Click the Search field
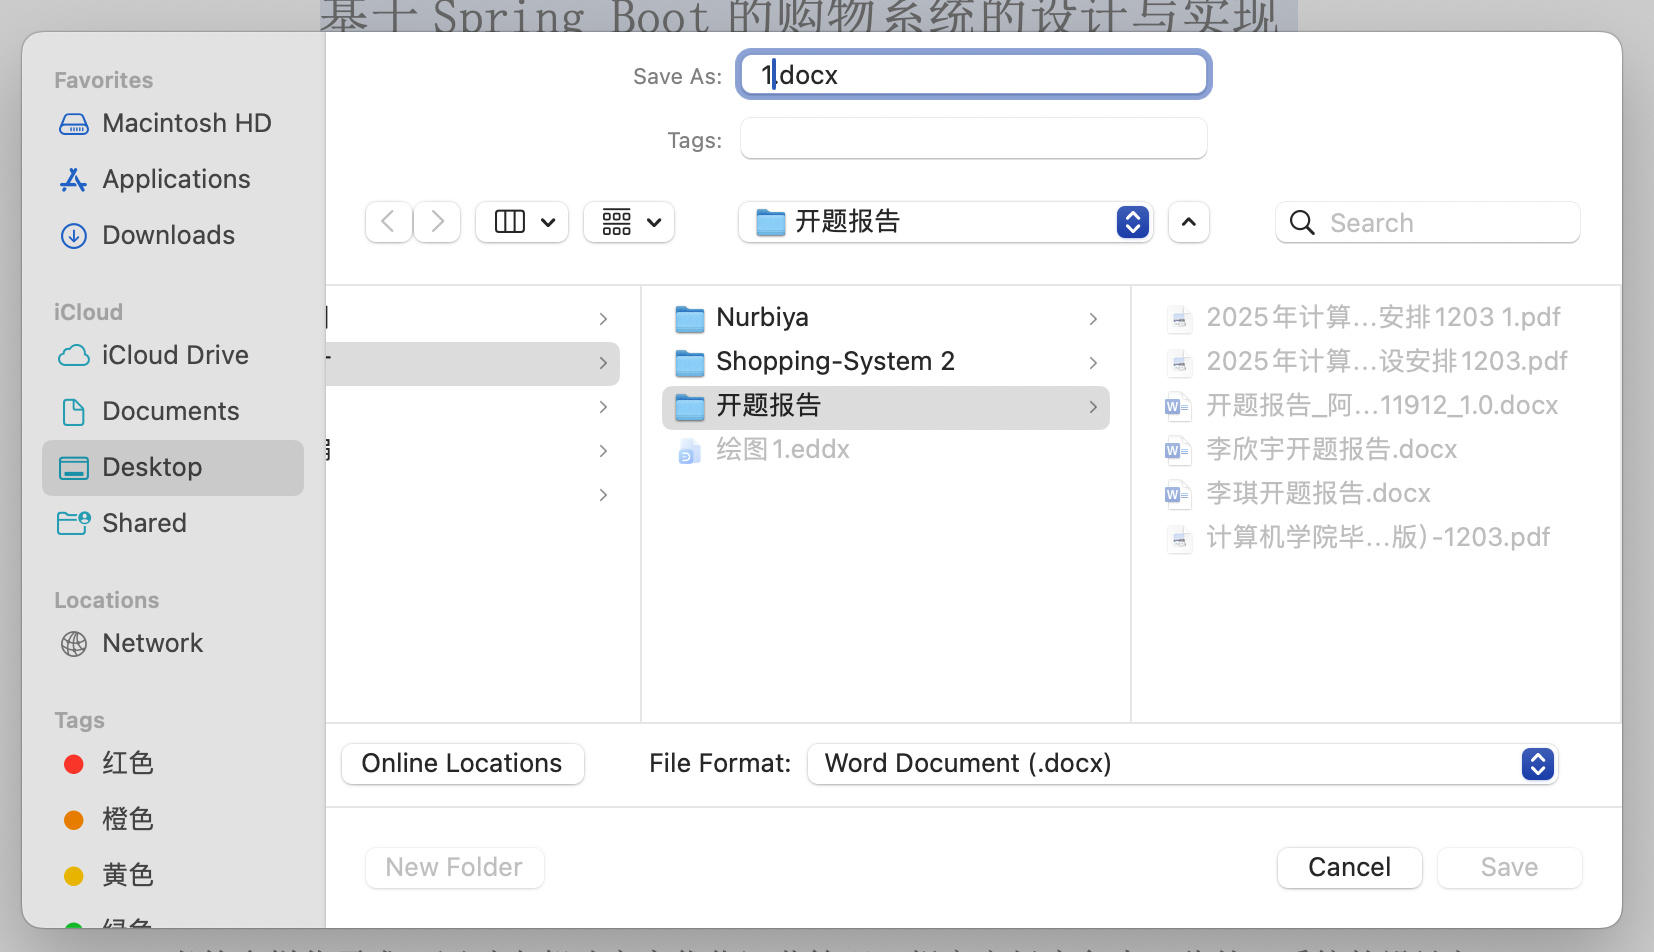The image size is (1654, 952). click(1440, 222)
